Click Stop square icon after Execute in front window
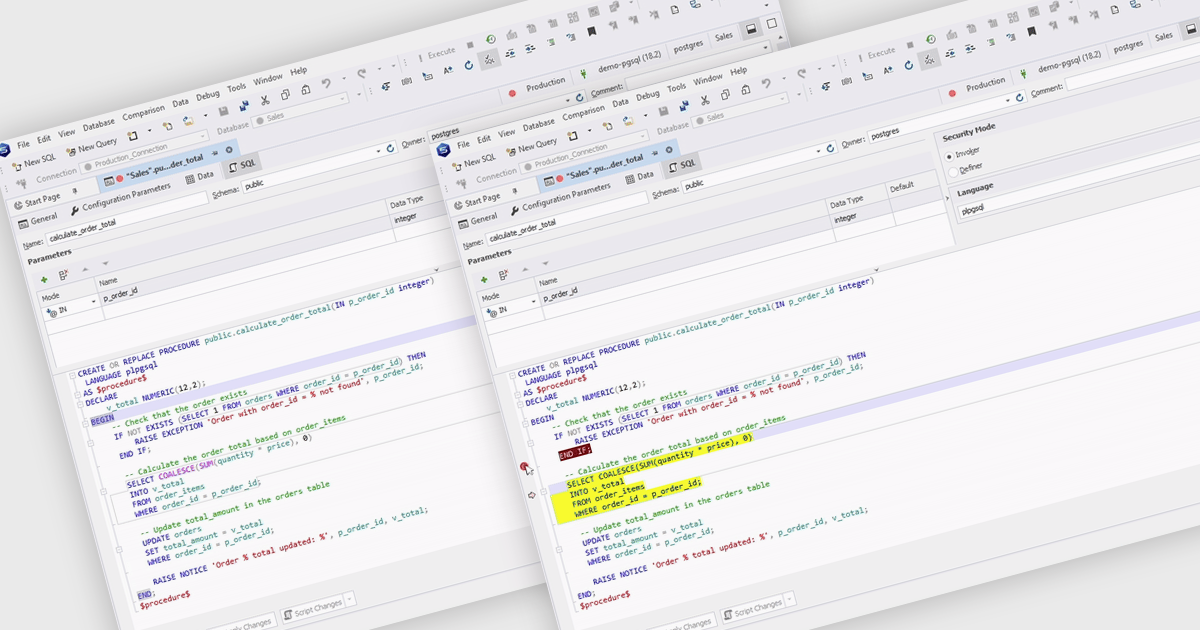 (x=910, y=45)
